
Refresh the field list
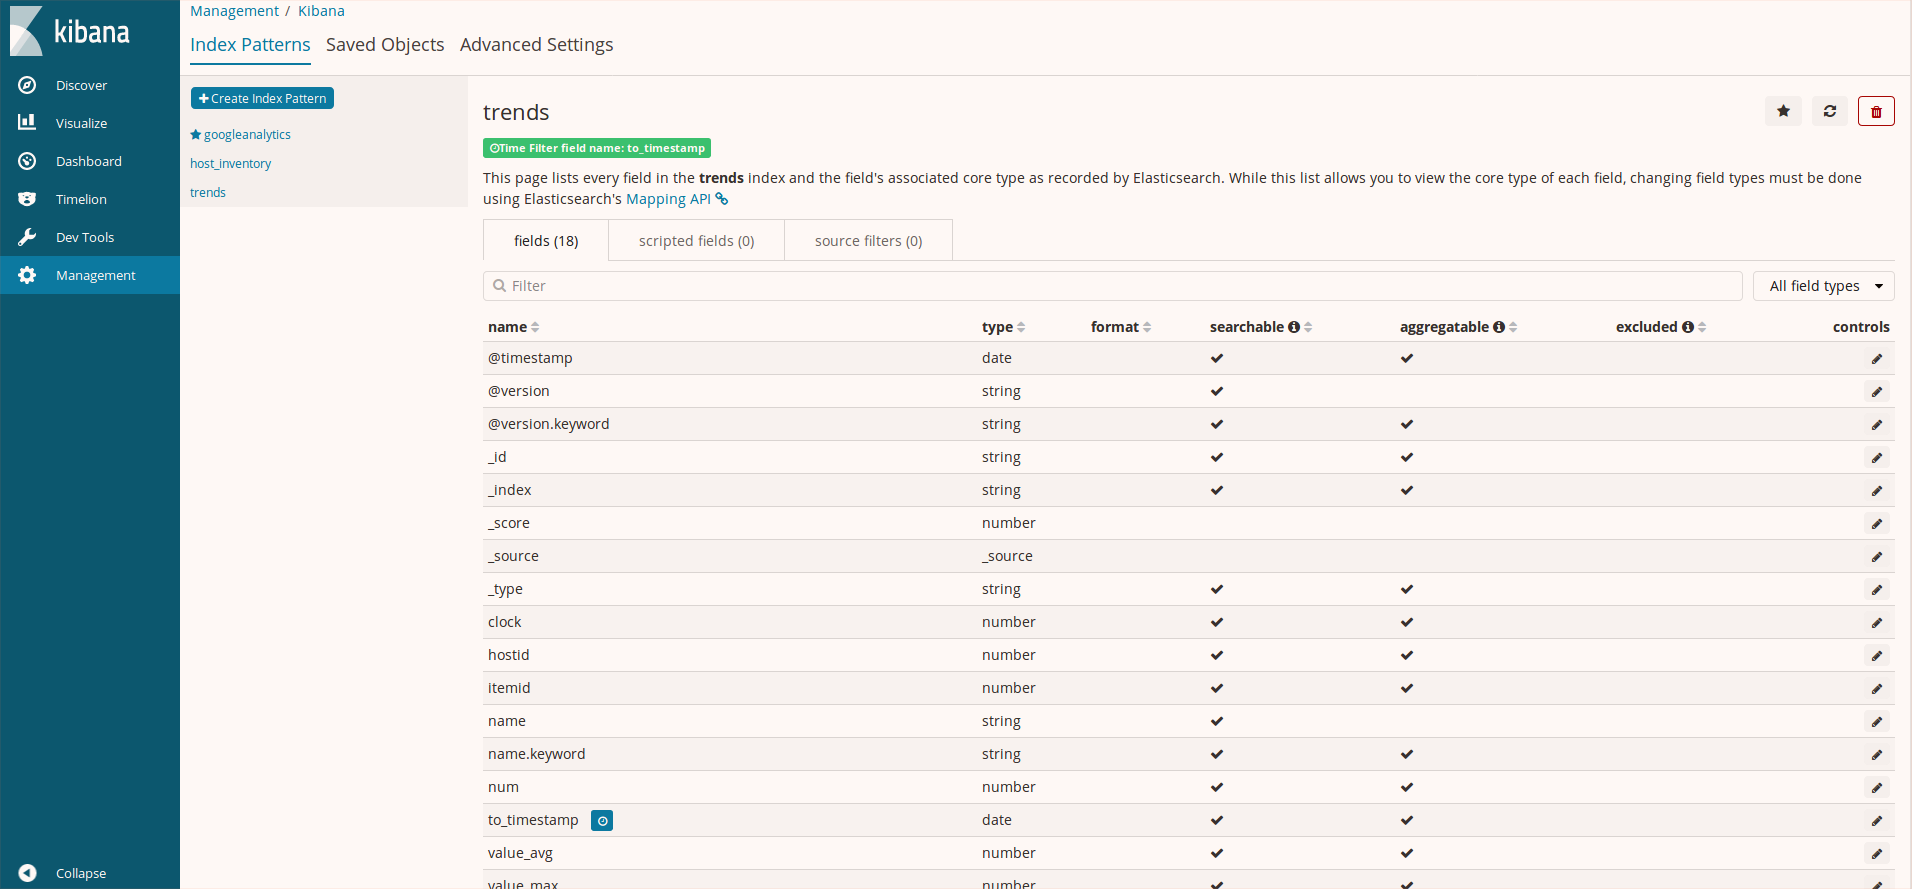(1830, 111)
